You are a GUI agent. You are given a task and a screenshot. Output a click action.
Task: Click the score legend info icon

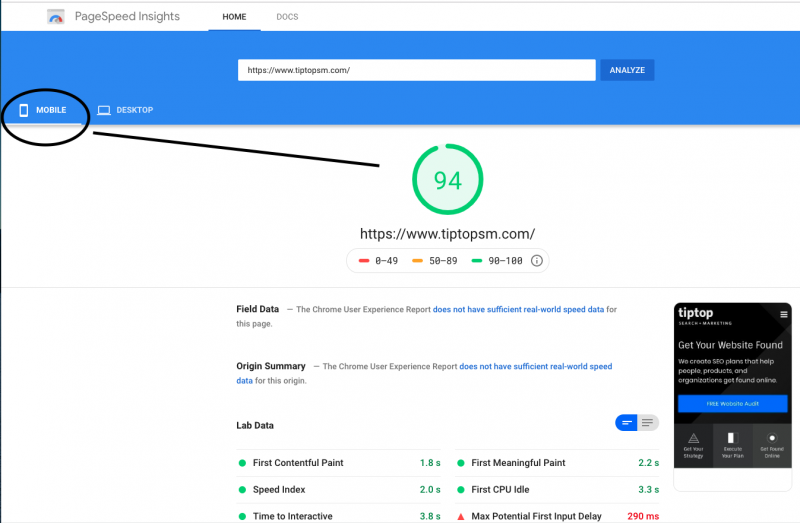(x=537, y=261)
